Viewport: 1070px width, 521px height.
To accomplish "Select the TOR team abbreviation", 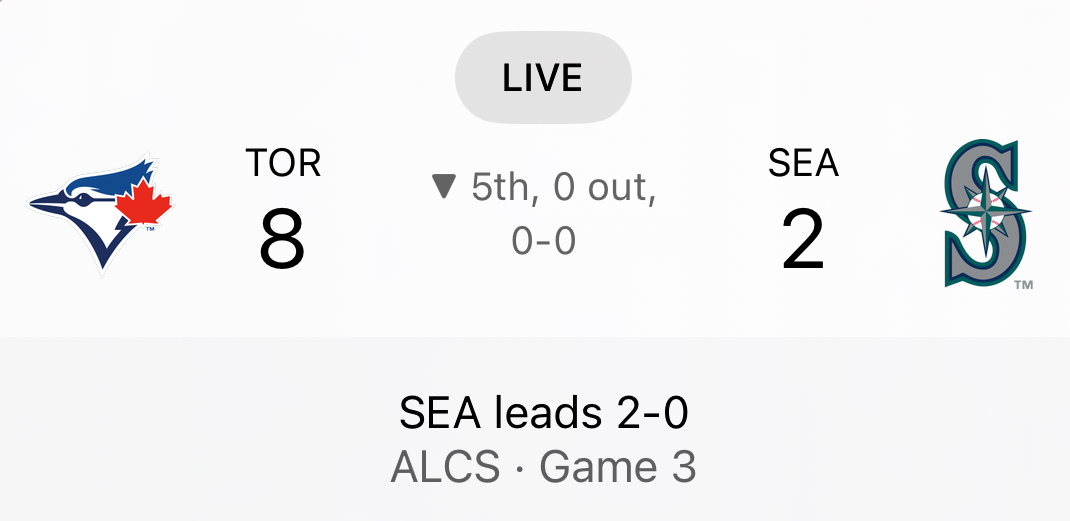I will click(283, 163).
